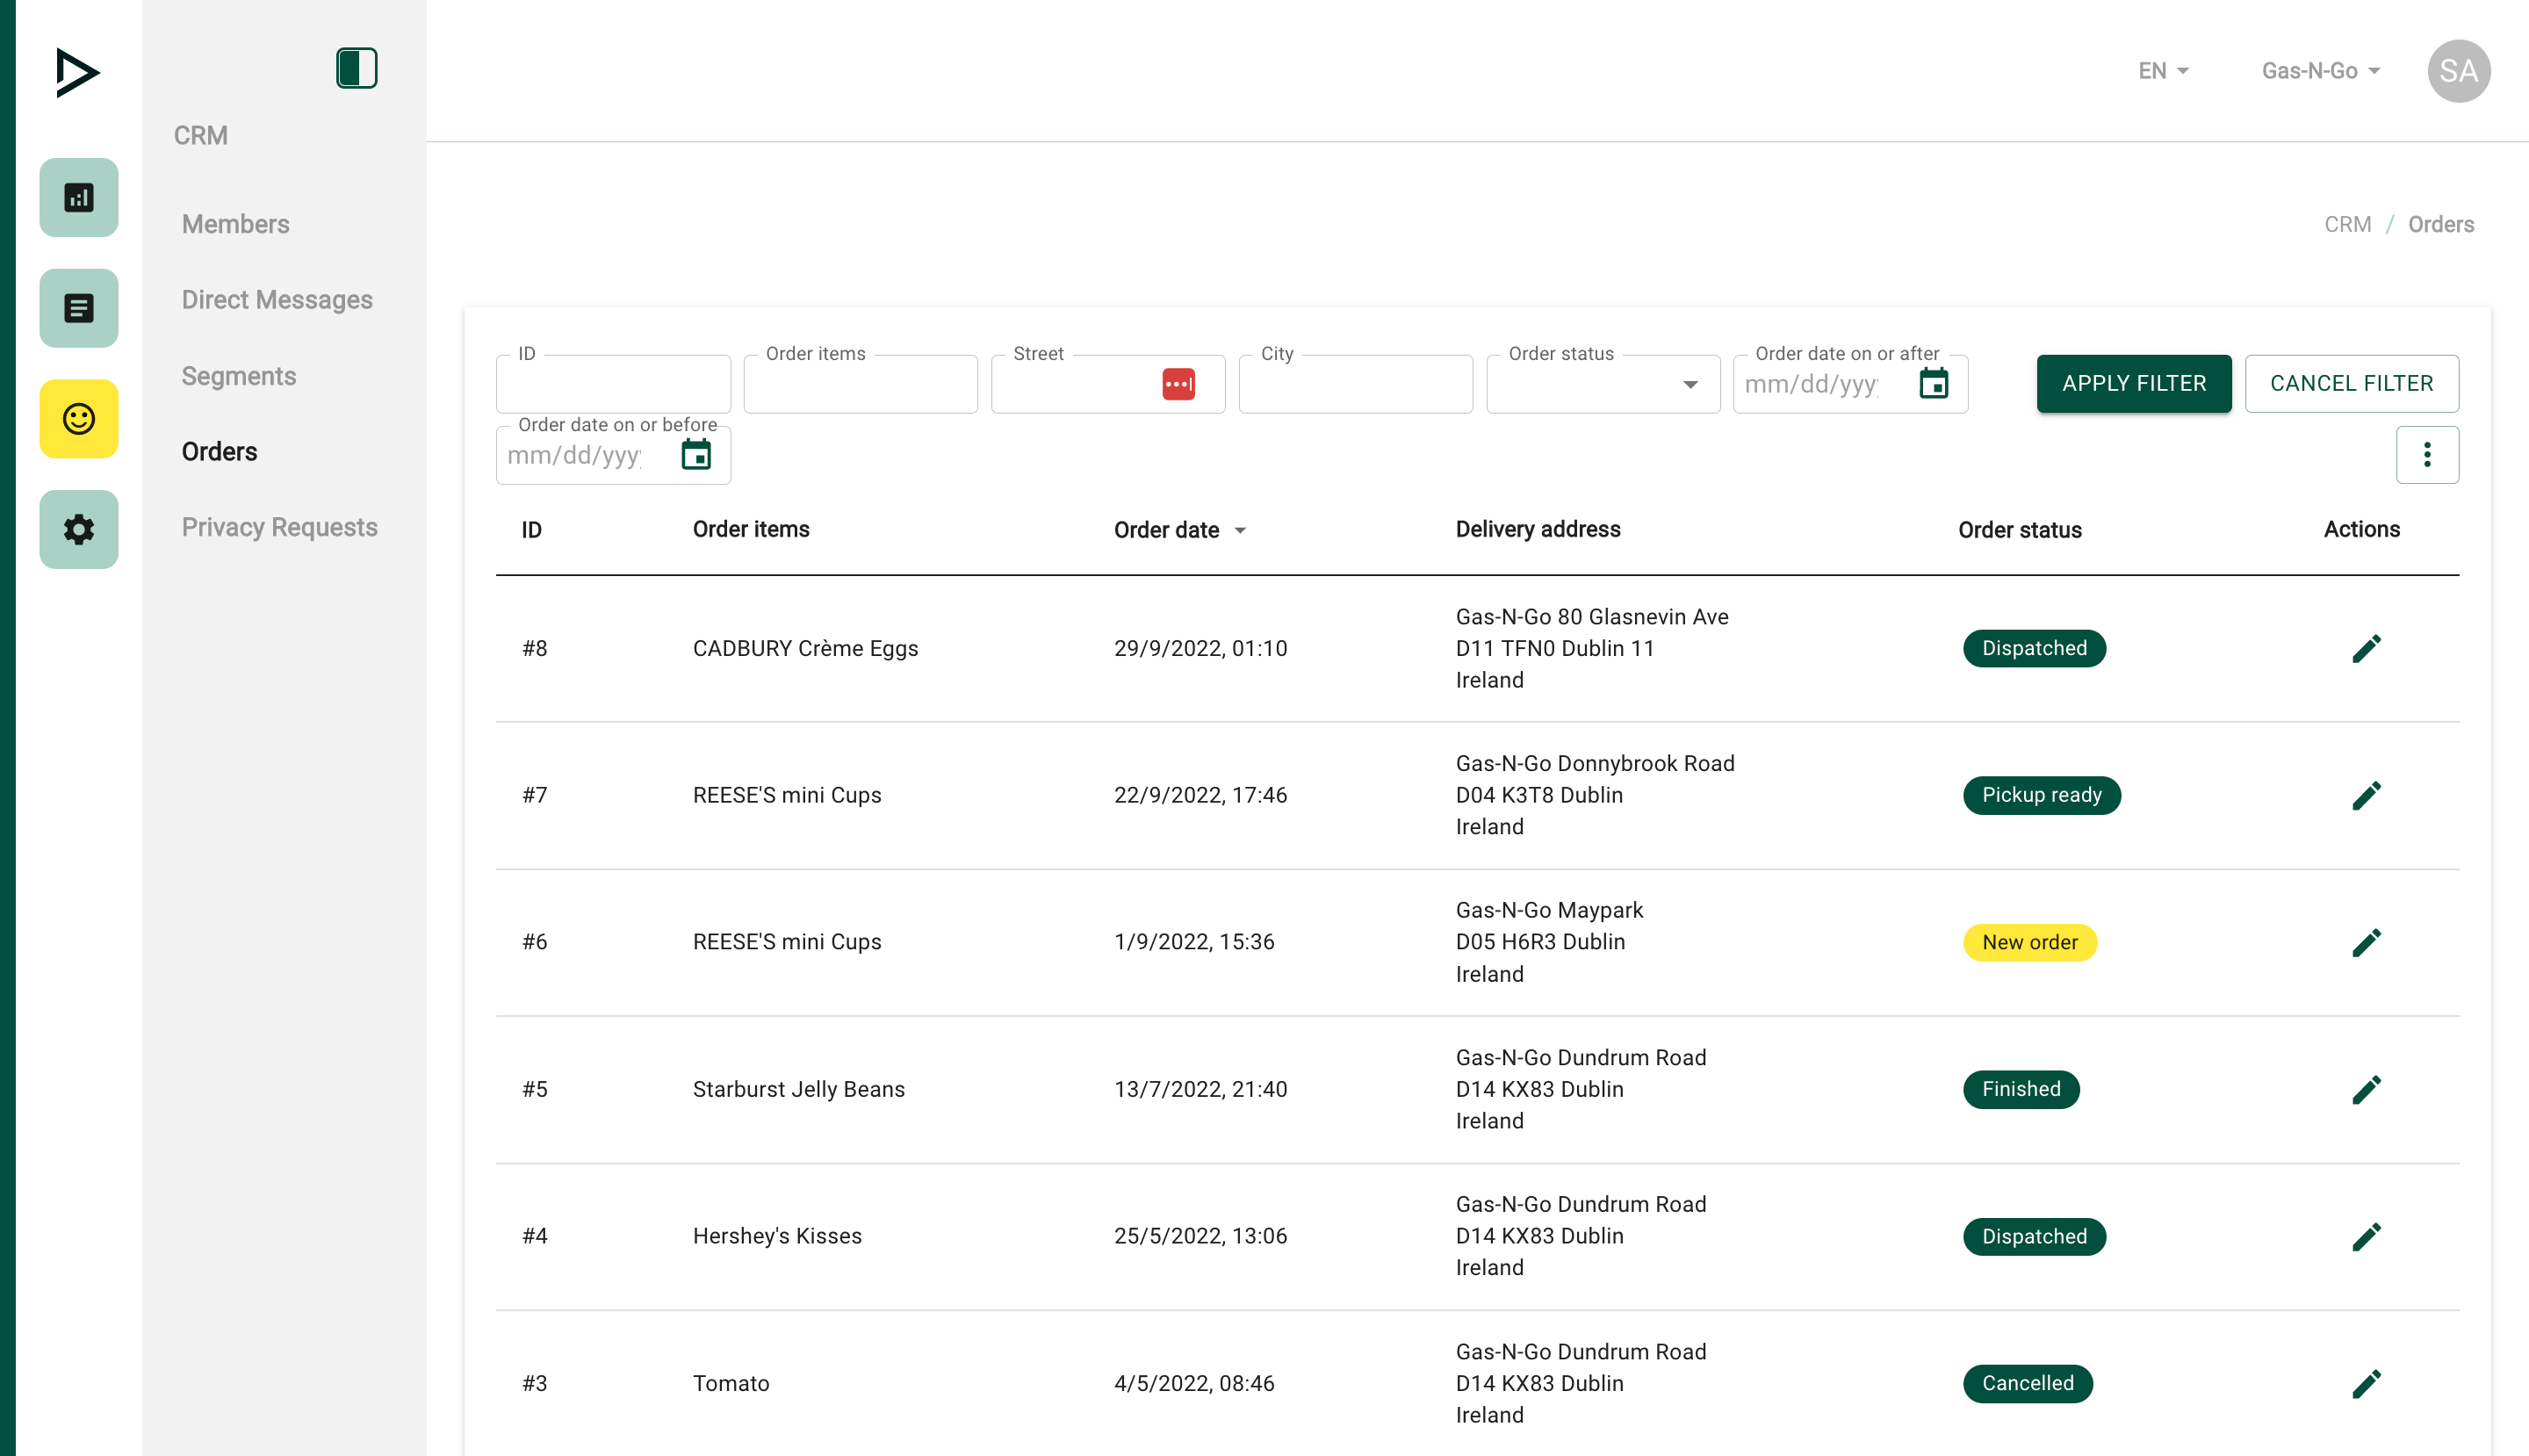Edit order #8 with pencil icon
Viewport: 2529px width, 1456px height.
click(2365, 649)
